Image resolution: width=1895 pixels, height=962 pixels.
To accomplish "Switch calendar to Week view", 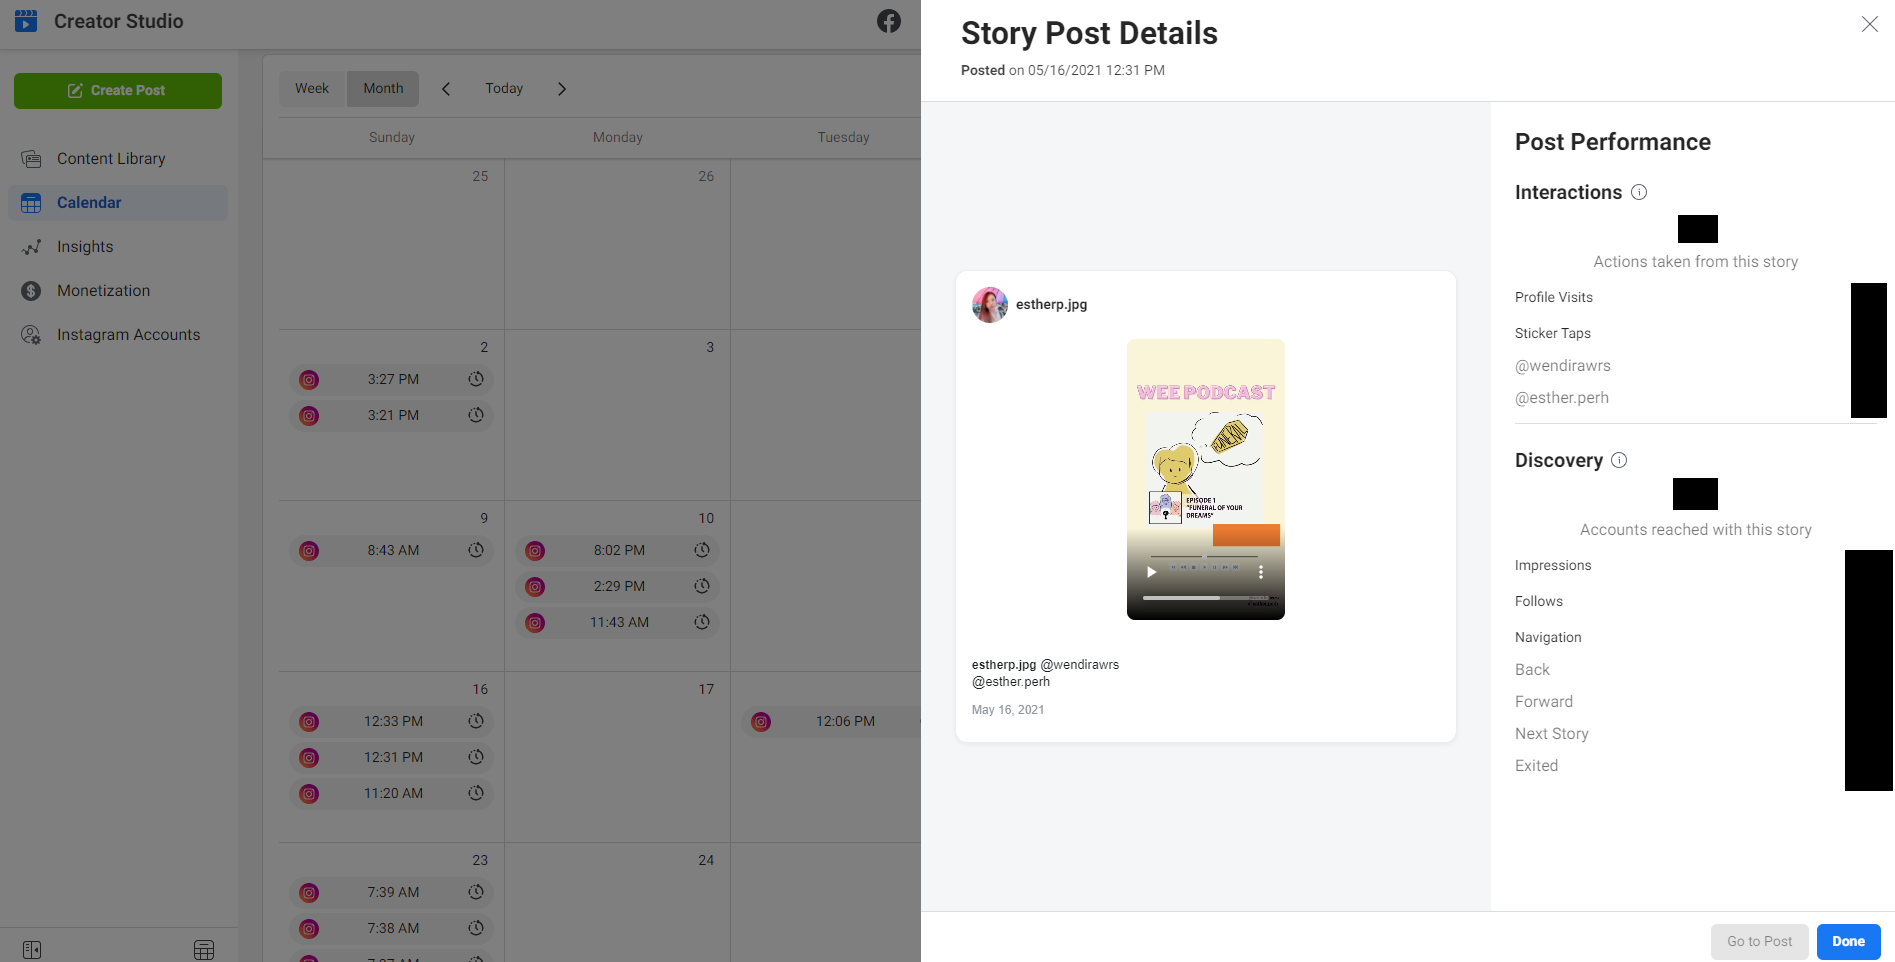I will 312,89.
